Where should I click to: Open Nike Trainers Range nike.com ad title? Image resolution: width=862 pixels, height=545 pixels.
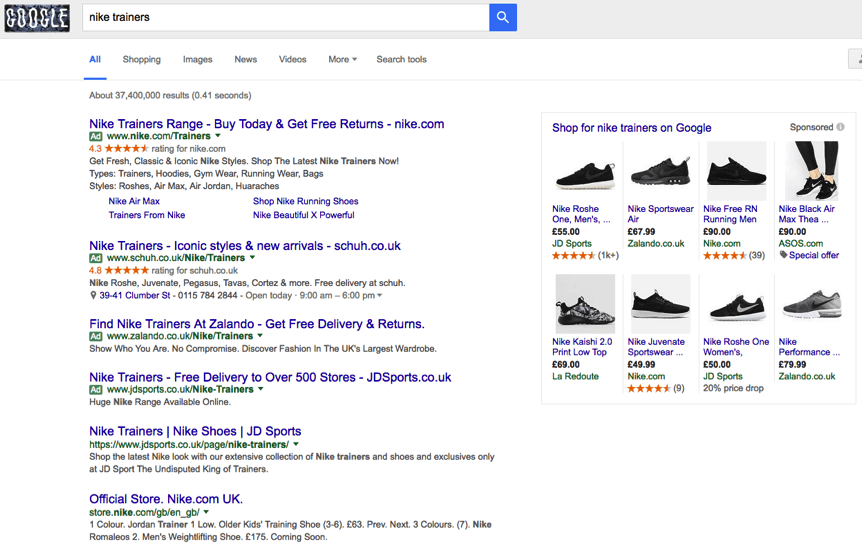click(267, 124)
